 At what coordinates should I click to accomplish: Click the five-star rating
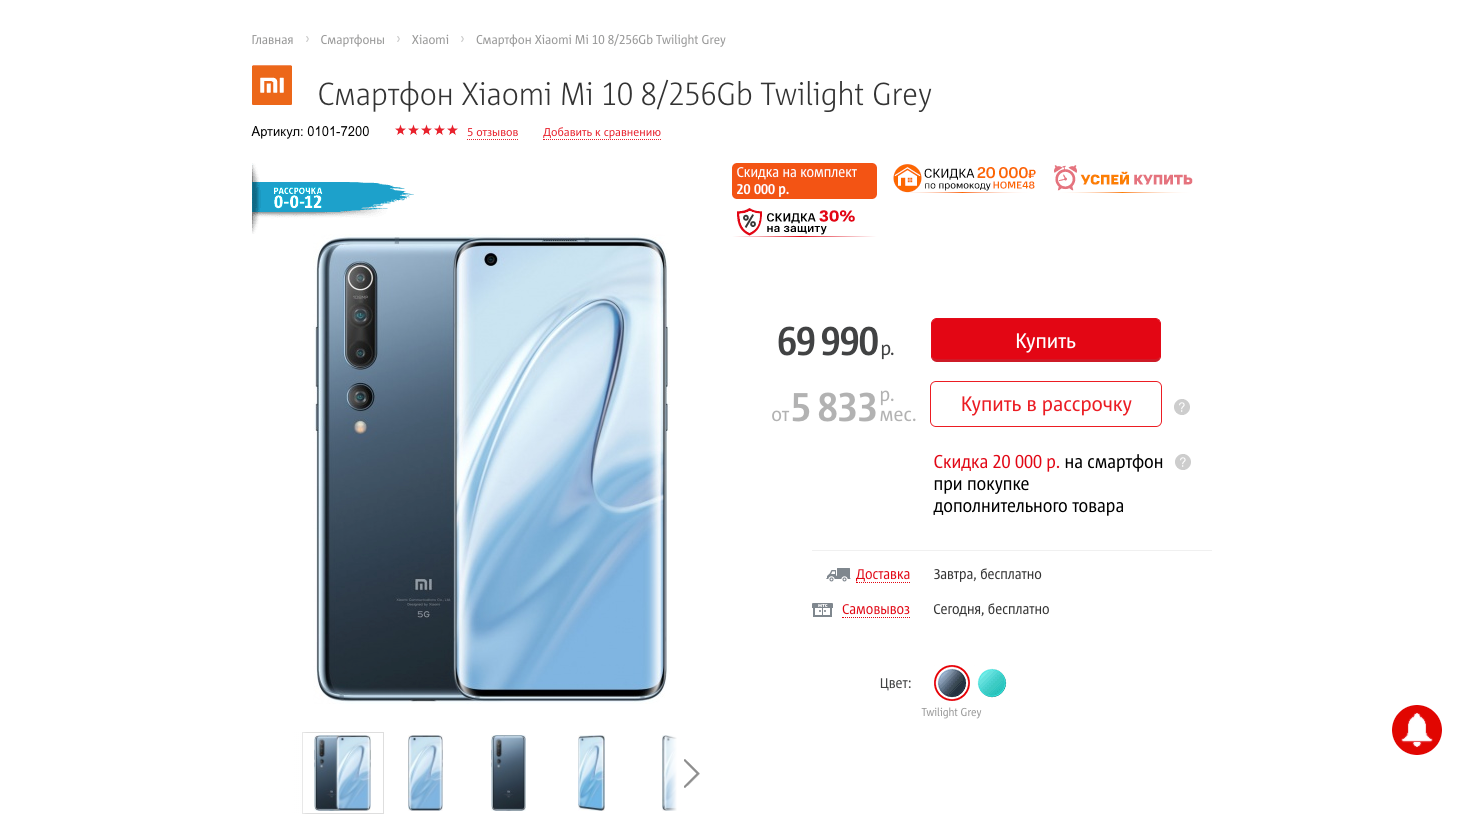pyautogui.click(x=426, y=131)
